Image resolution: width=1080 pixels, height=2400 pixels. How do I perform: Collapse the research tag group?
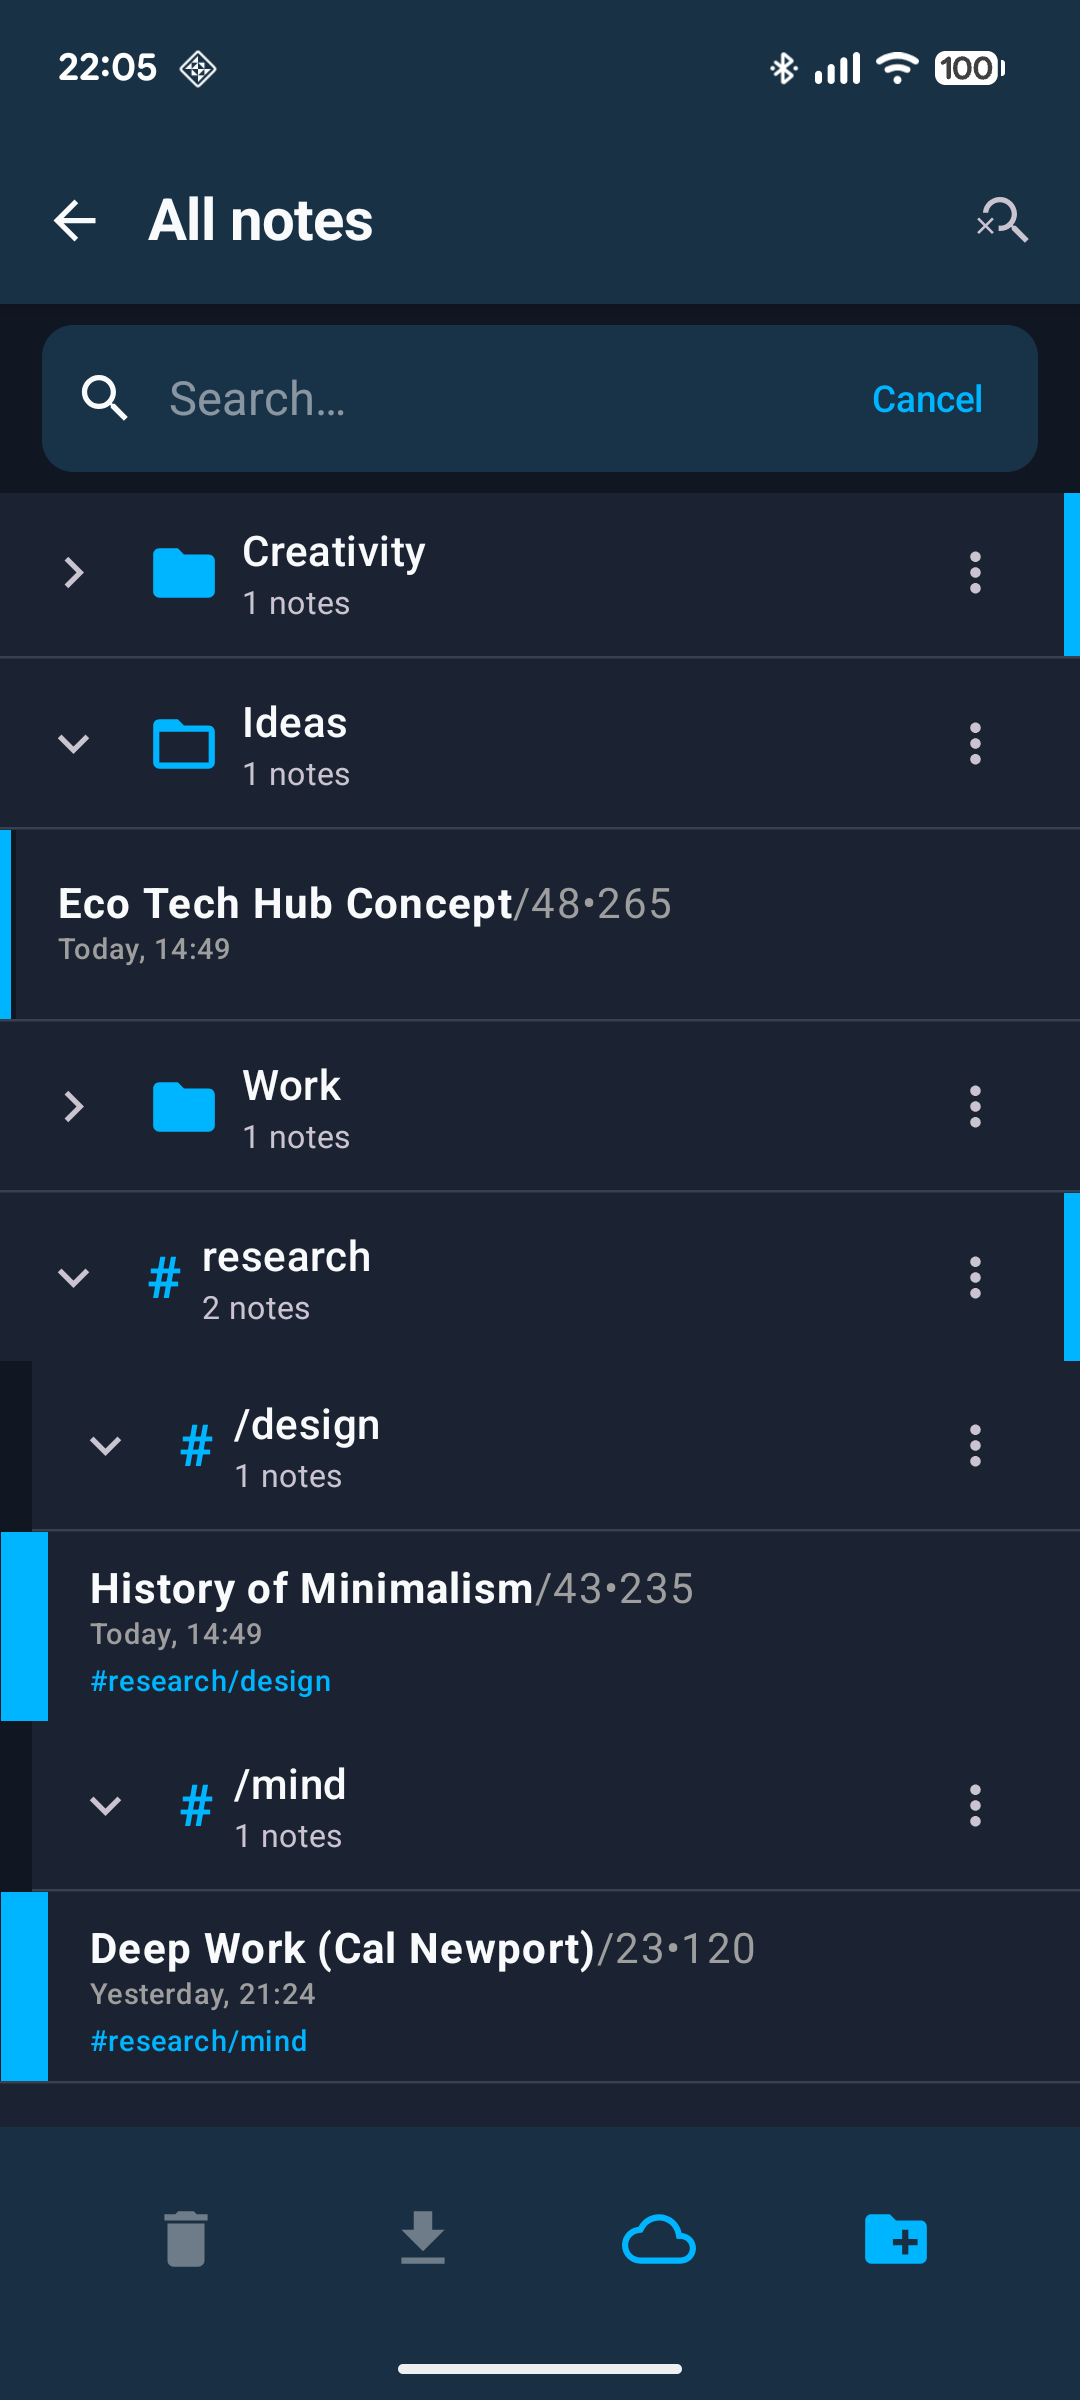[74, 1278]
